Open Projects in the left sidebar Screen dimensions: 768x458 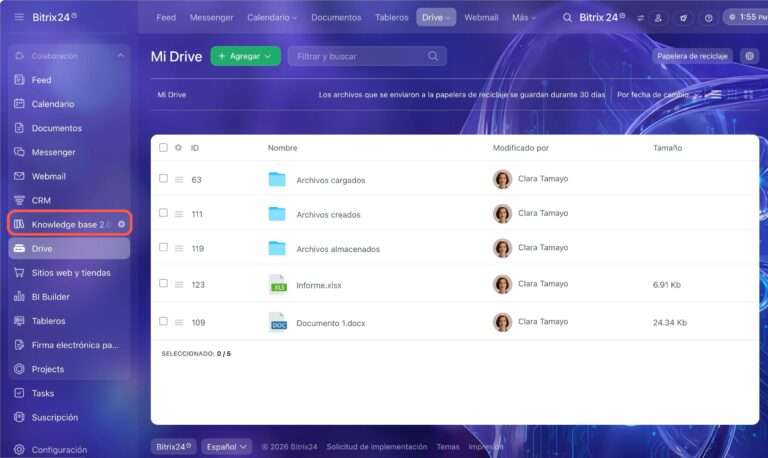(x=69, y=369)
